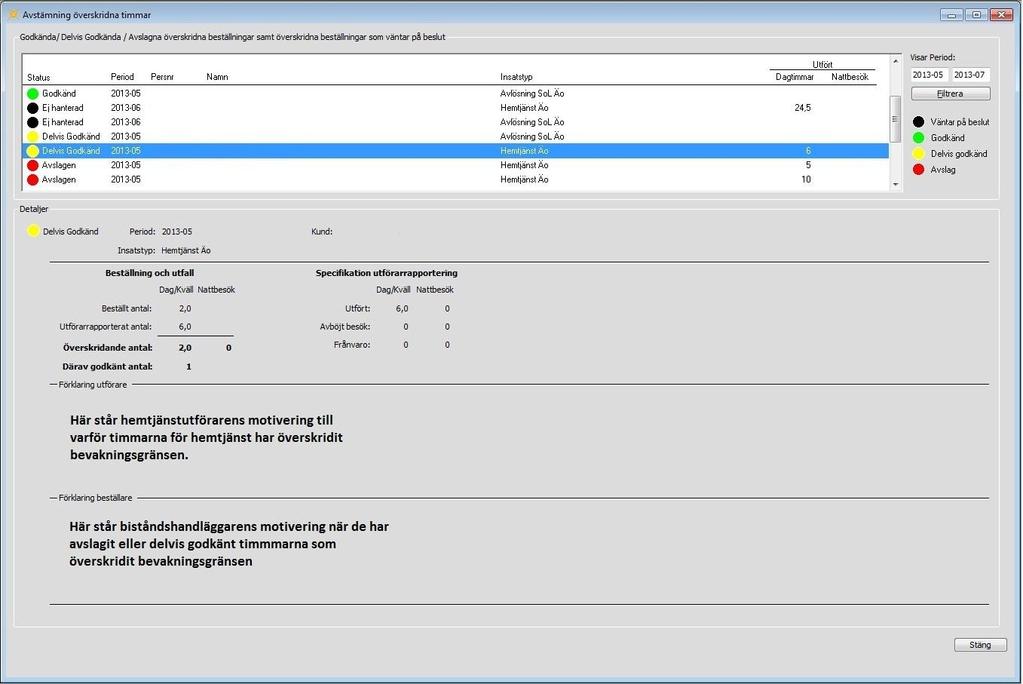Viewport: 1023px width, 684px height.
Task: Select the Delvis Godkänd Avlösning SoL Äo row
Action: [455, 137]
